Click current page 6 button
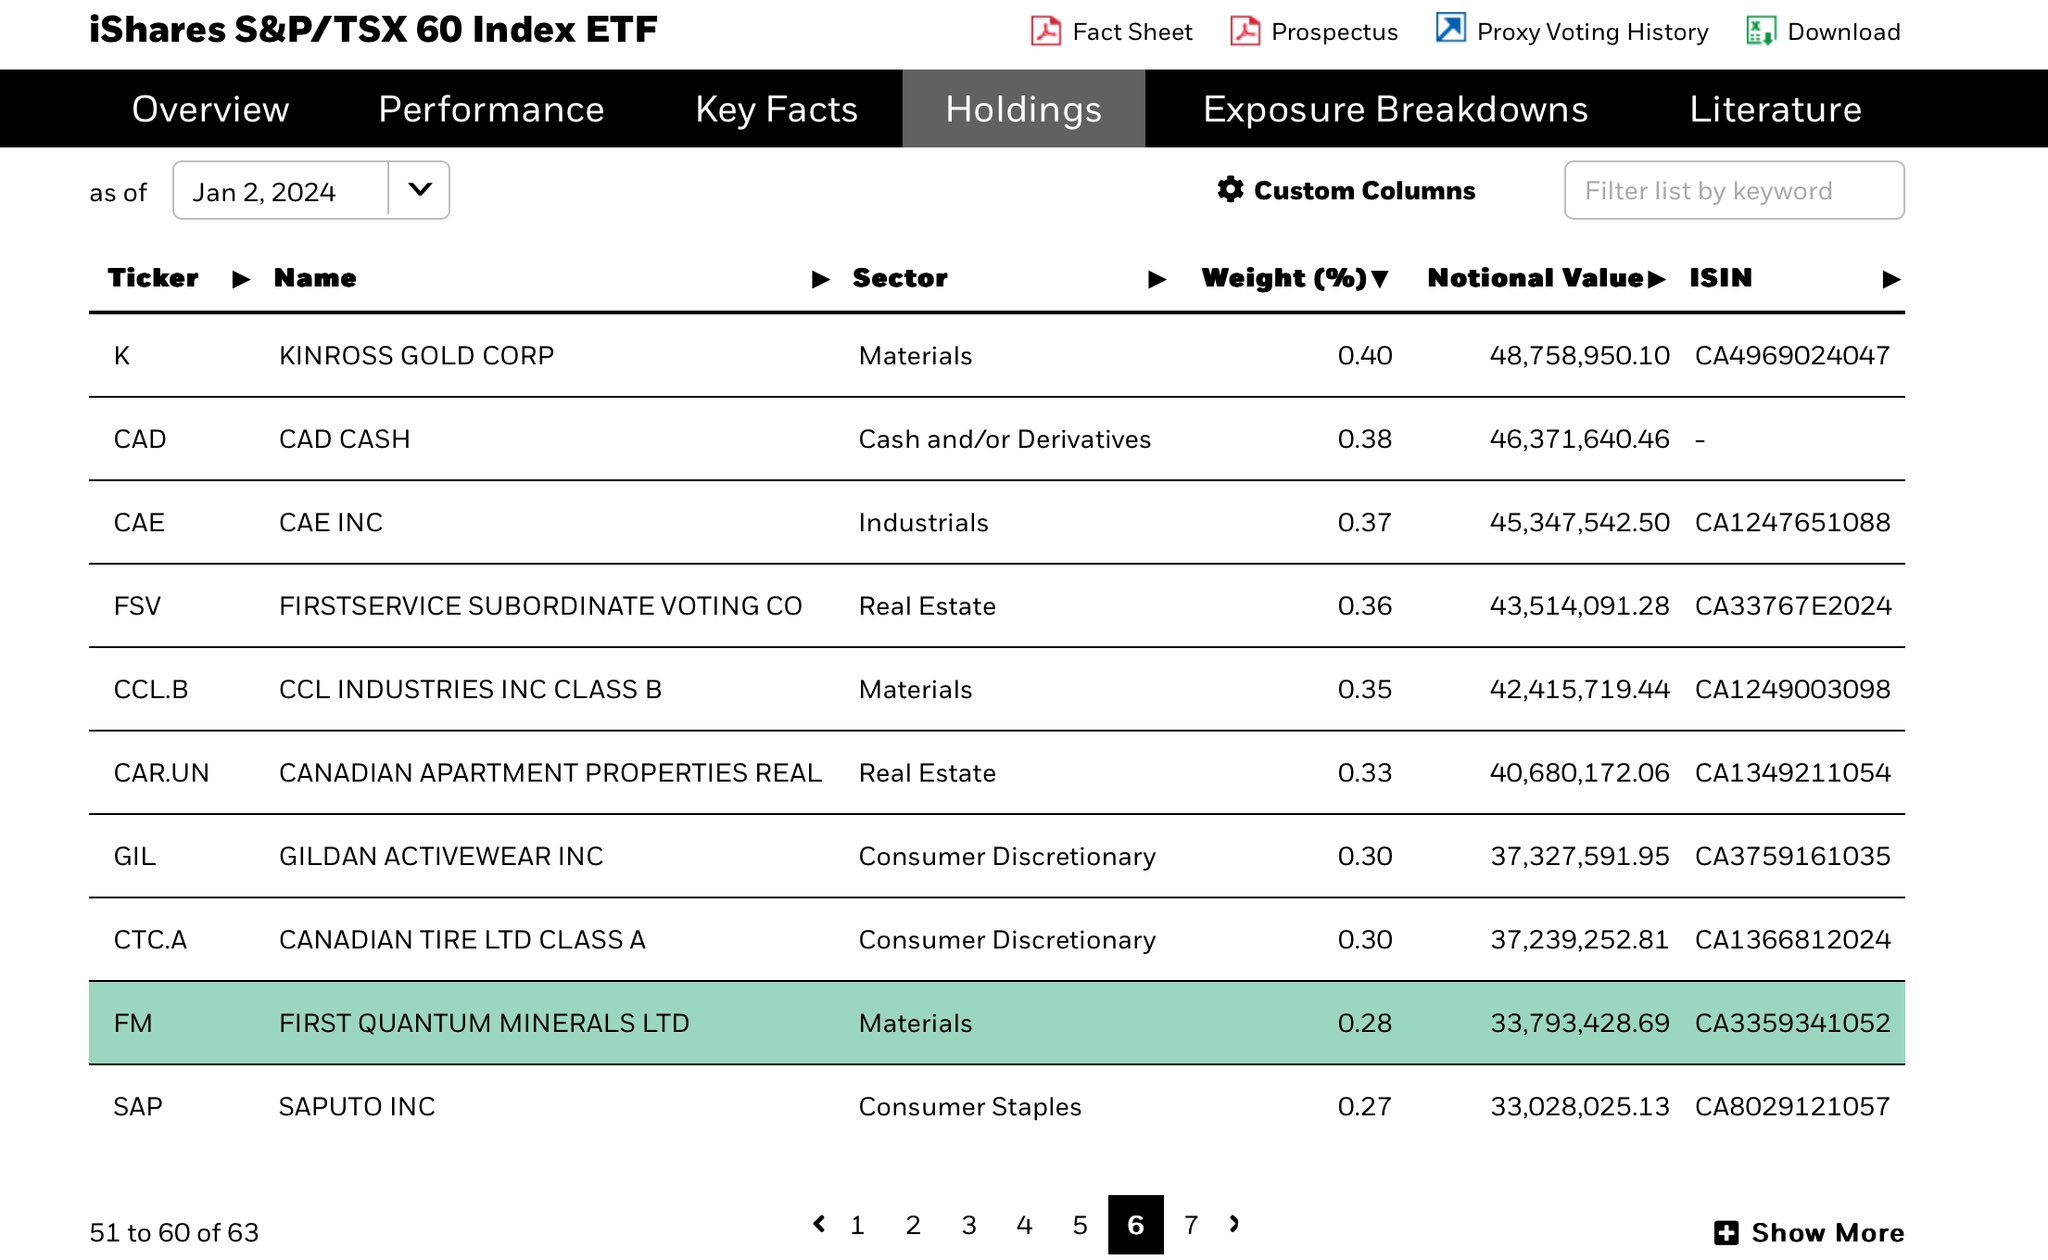 (x=1136, y=1225)
